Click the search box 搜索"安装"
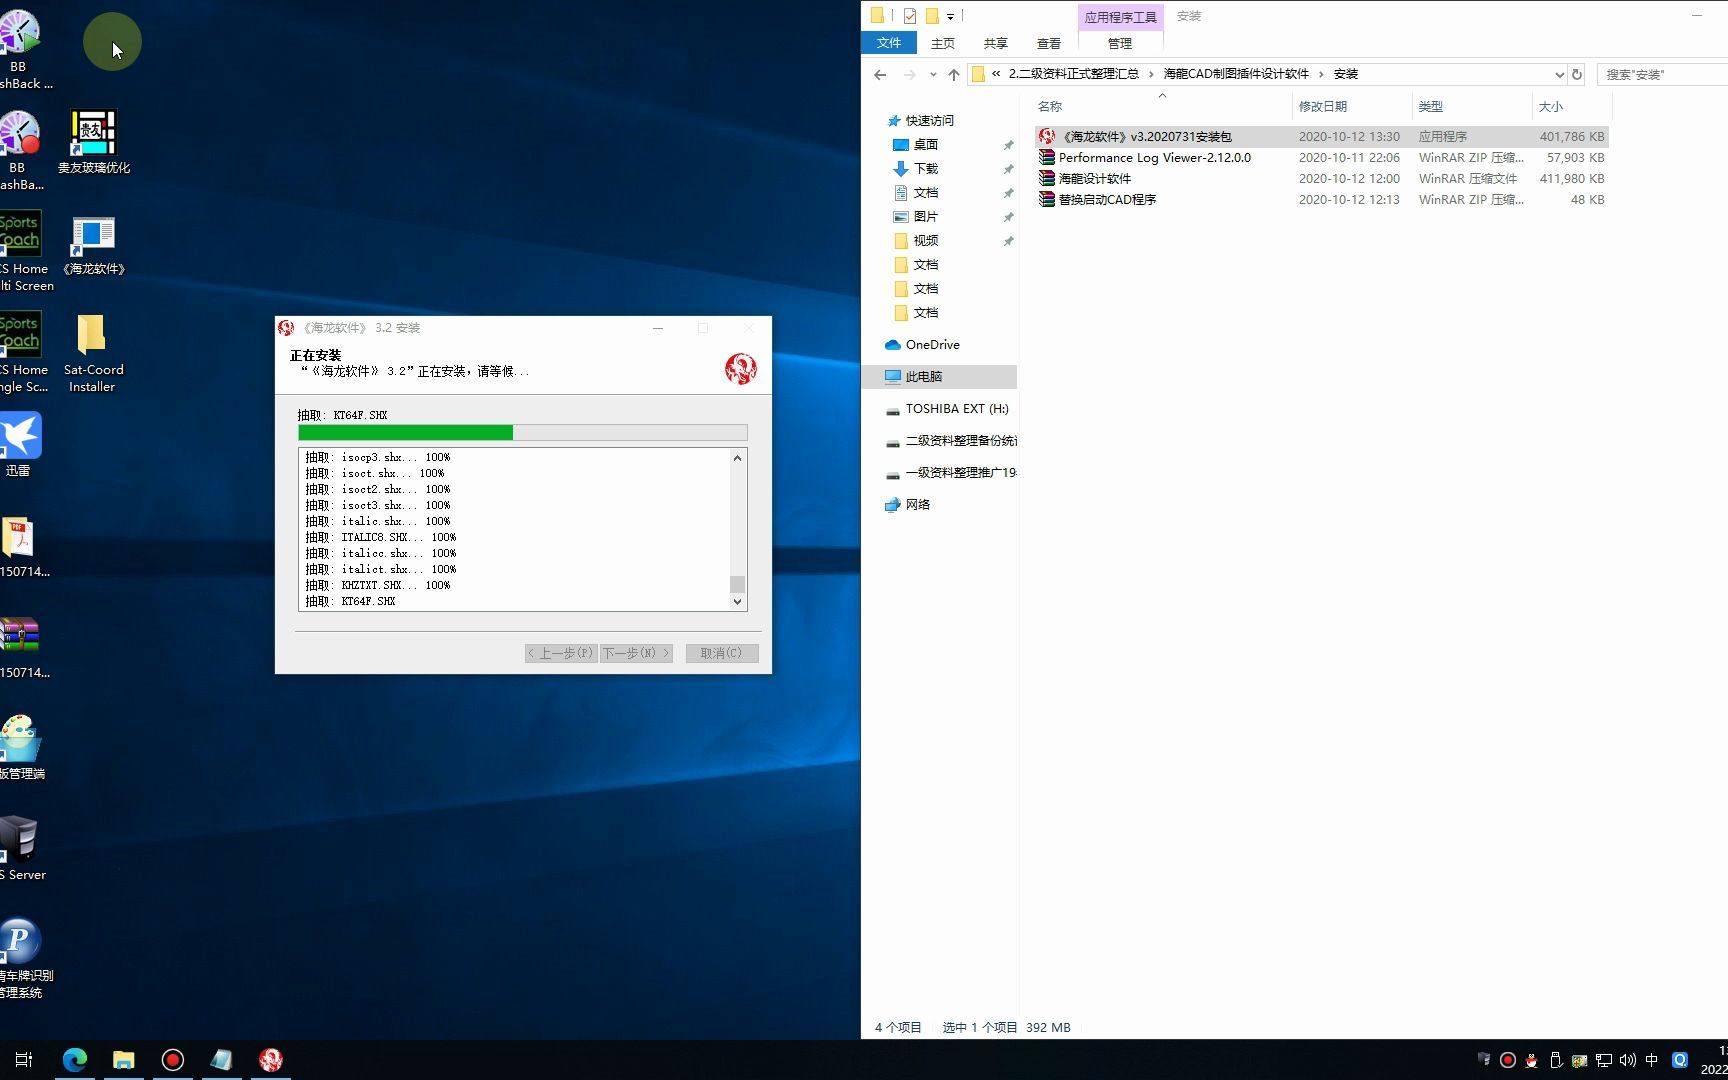The height and width of the screenshot is (1080, 1728). tap(1662, 74)
